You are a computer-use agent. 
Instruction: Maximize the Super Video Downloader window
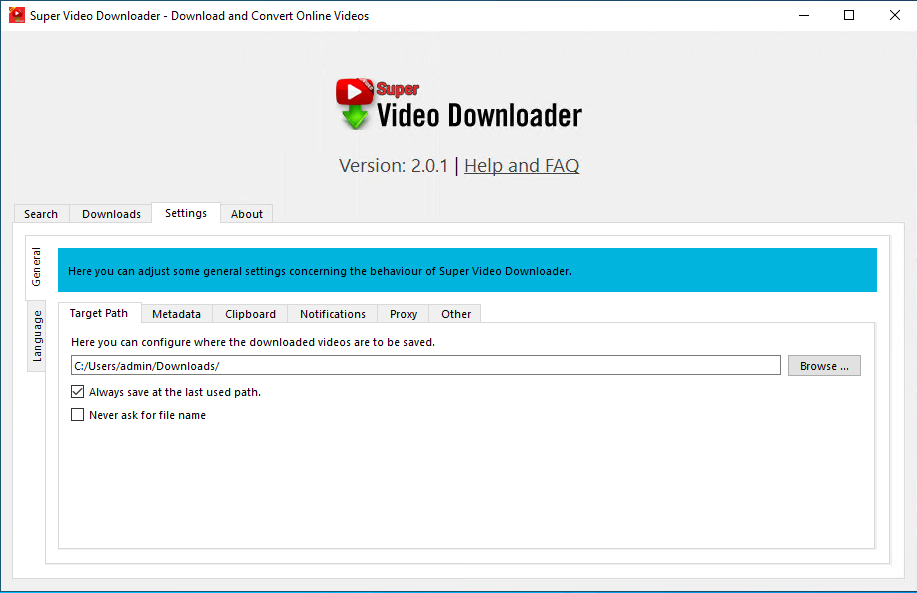click(849, 15)
